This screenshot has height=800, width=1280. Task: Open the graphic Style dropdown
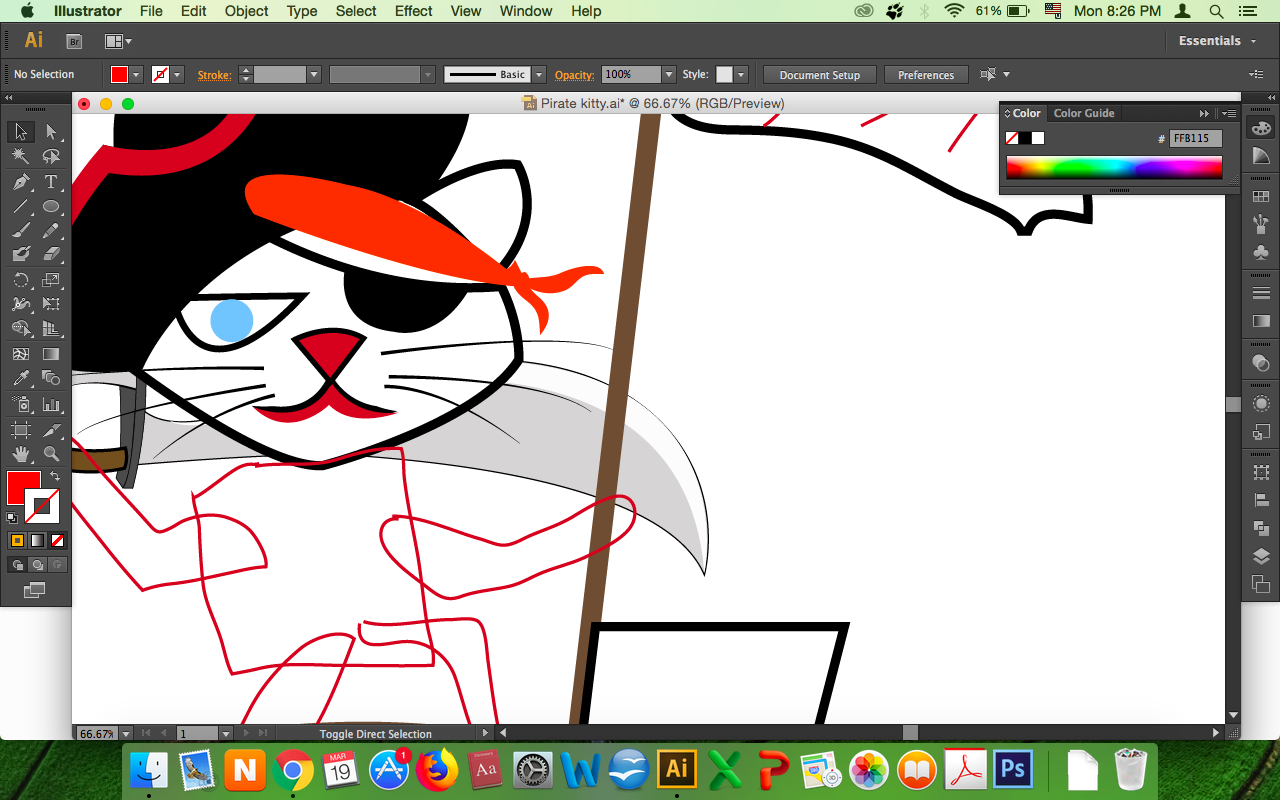(741, 75)
